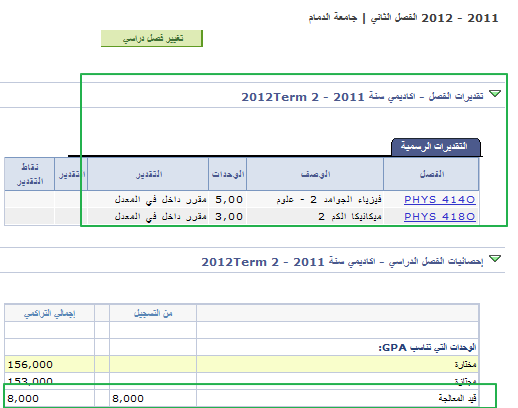Click the Quantum Mechanics 2 description
This screenshot has width=518, height=408.
click(x=350, y=217)
